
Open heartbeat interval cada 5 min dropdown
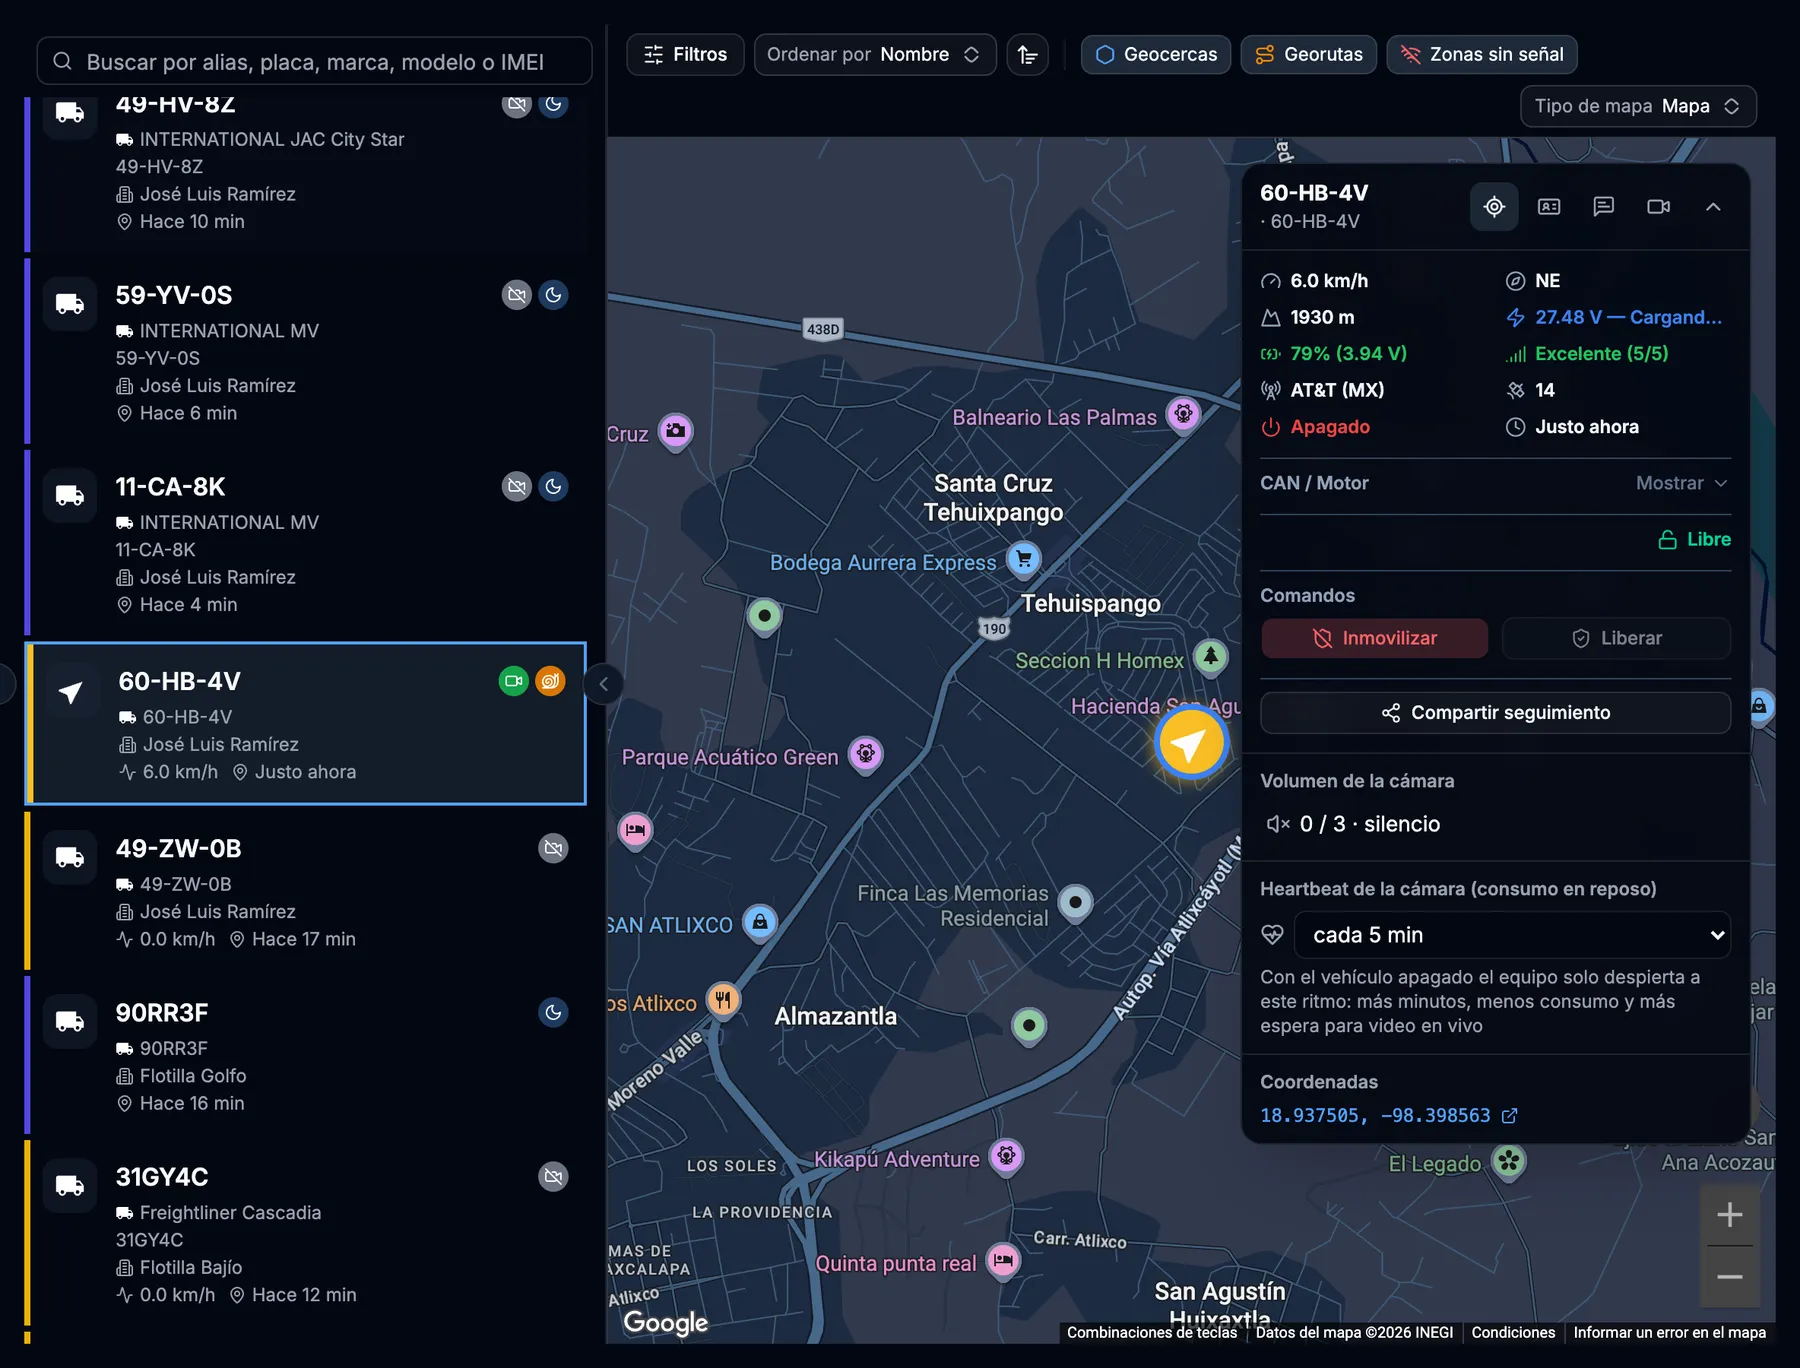(1512, 935)
